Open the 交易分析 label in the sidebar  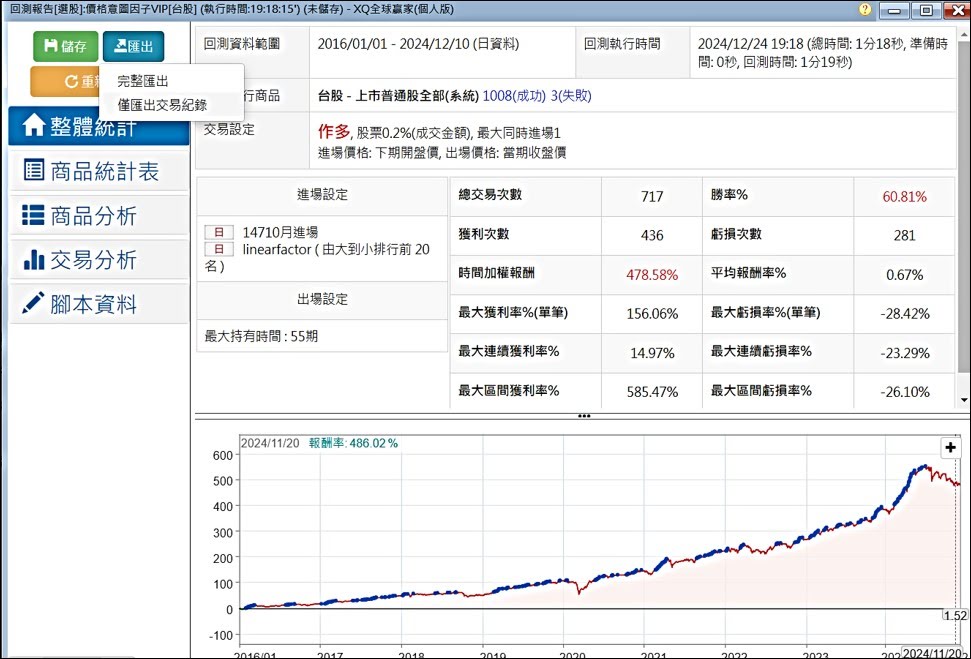coord(93,260)
